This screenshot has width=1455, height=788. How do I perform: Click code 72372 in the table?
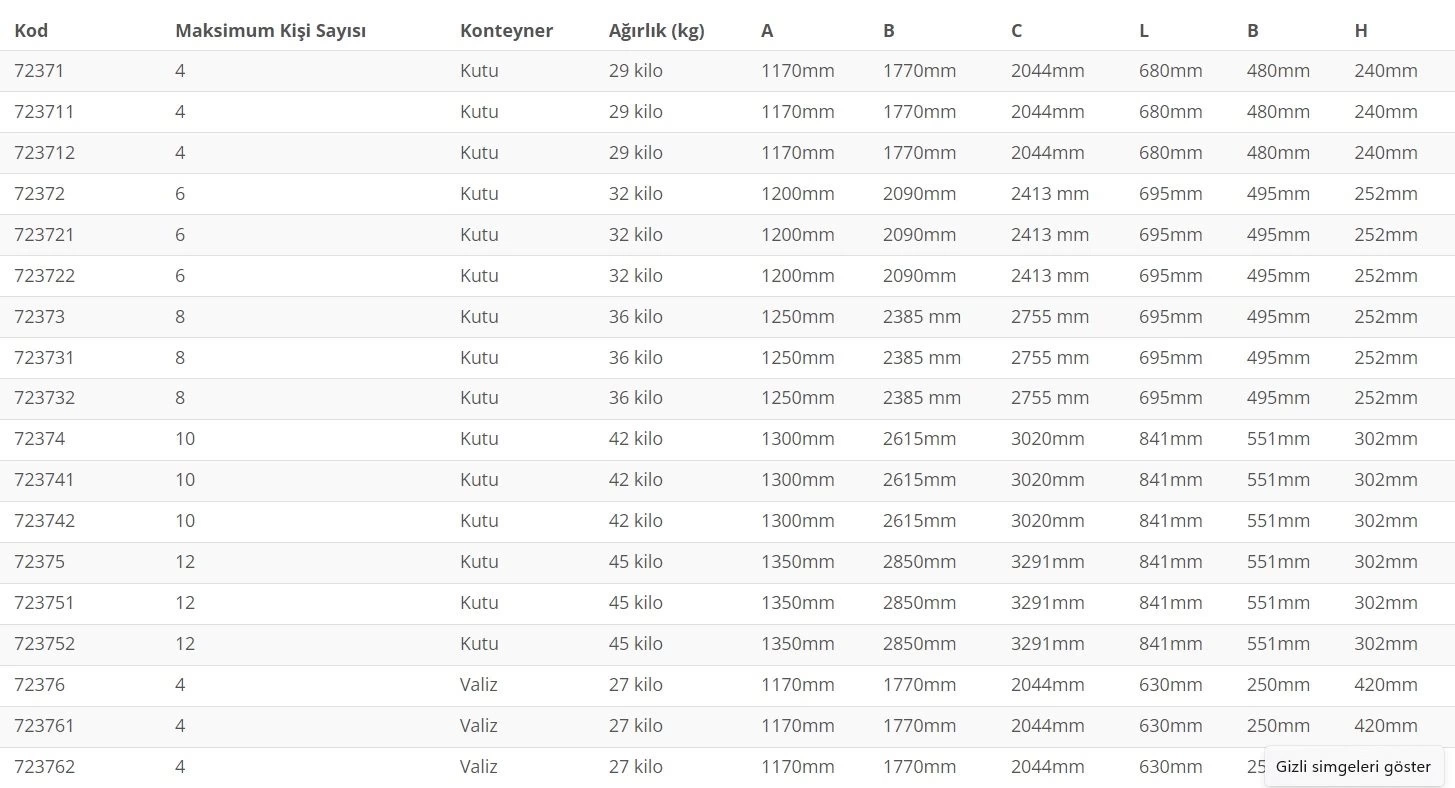[39, 194]
